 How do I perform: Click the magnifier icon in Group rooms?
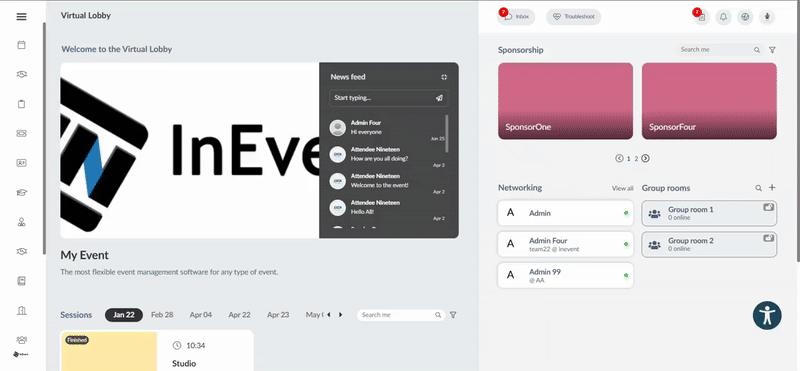[759, 188]
